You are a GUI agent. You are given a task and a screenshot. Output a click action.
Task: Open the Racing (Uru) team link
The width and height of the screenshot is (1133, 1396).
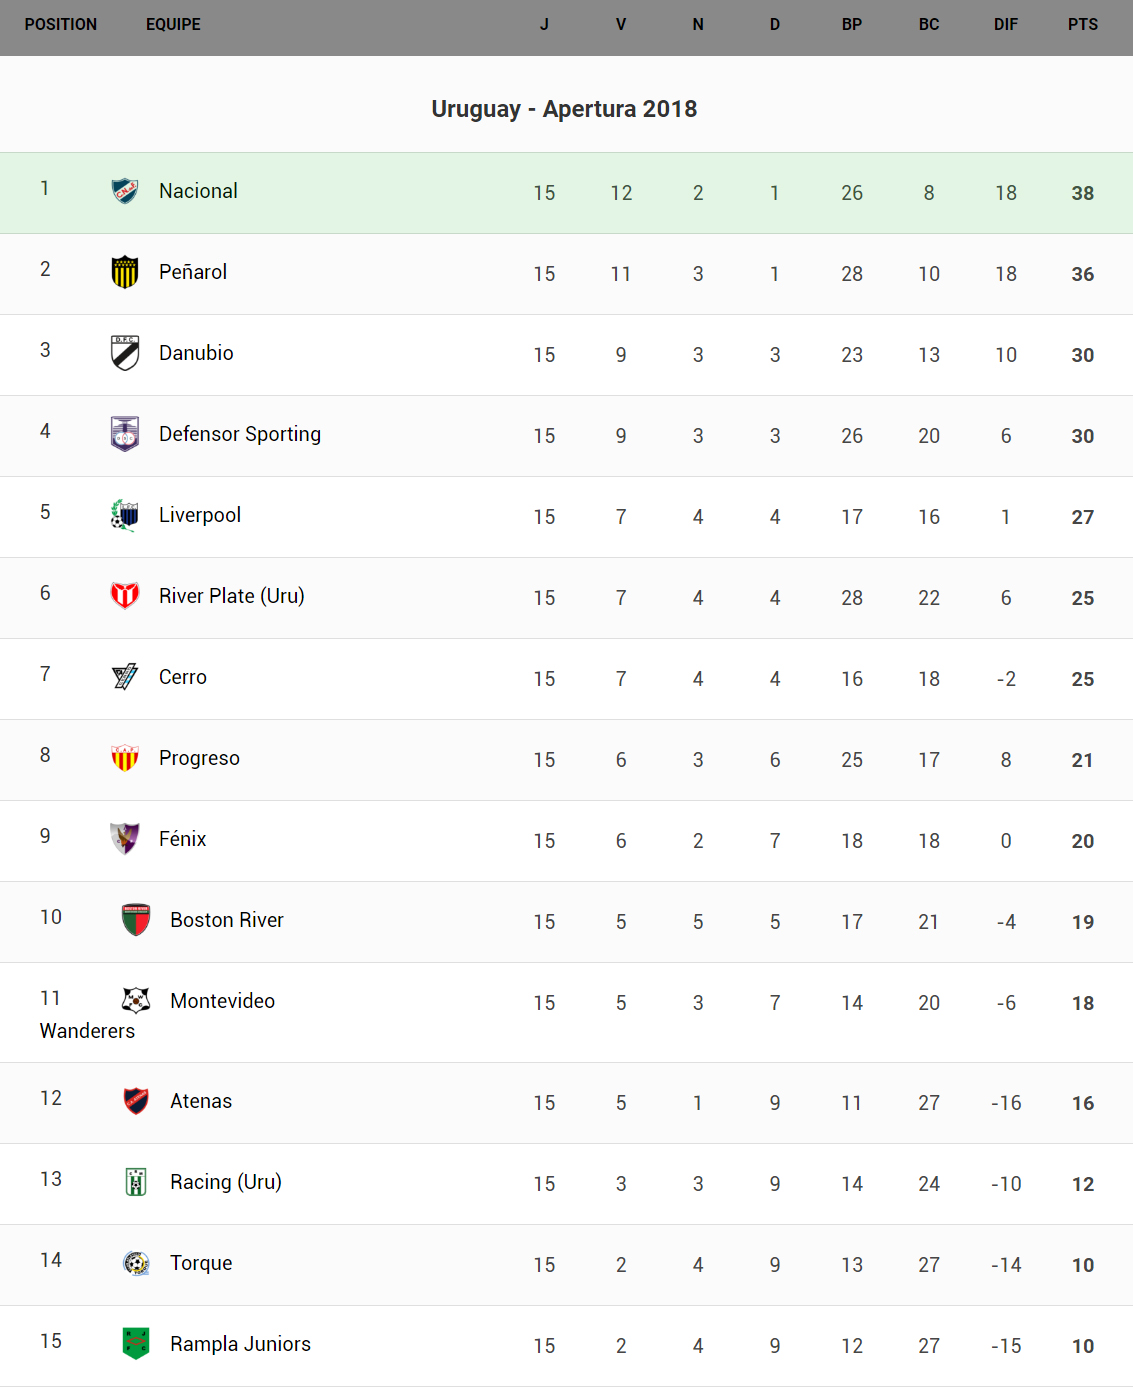tap(225, 1182)
